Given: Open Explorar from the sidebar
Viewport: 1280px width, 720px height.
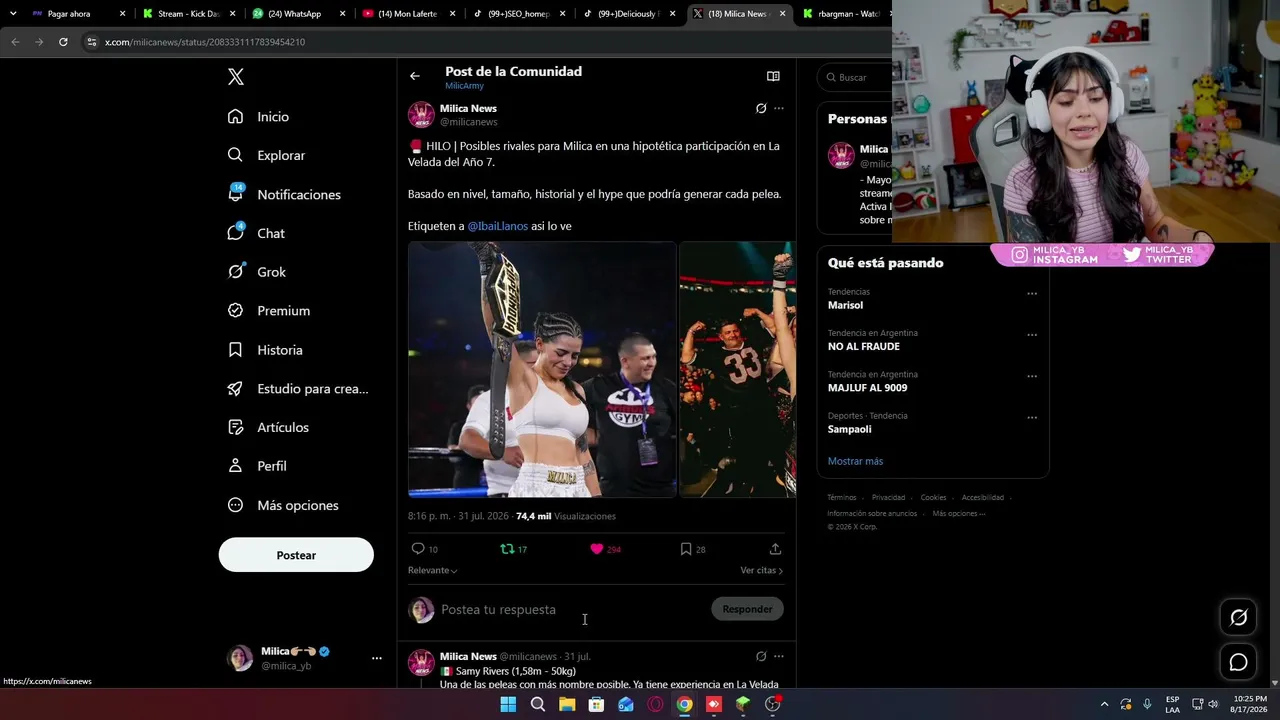Looking at the screenshot, I should (267, 155).
